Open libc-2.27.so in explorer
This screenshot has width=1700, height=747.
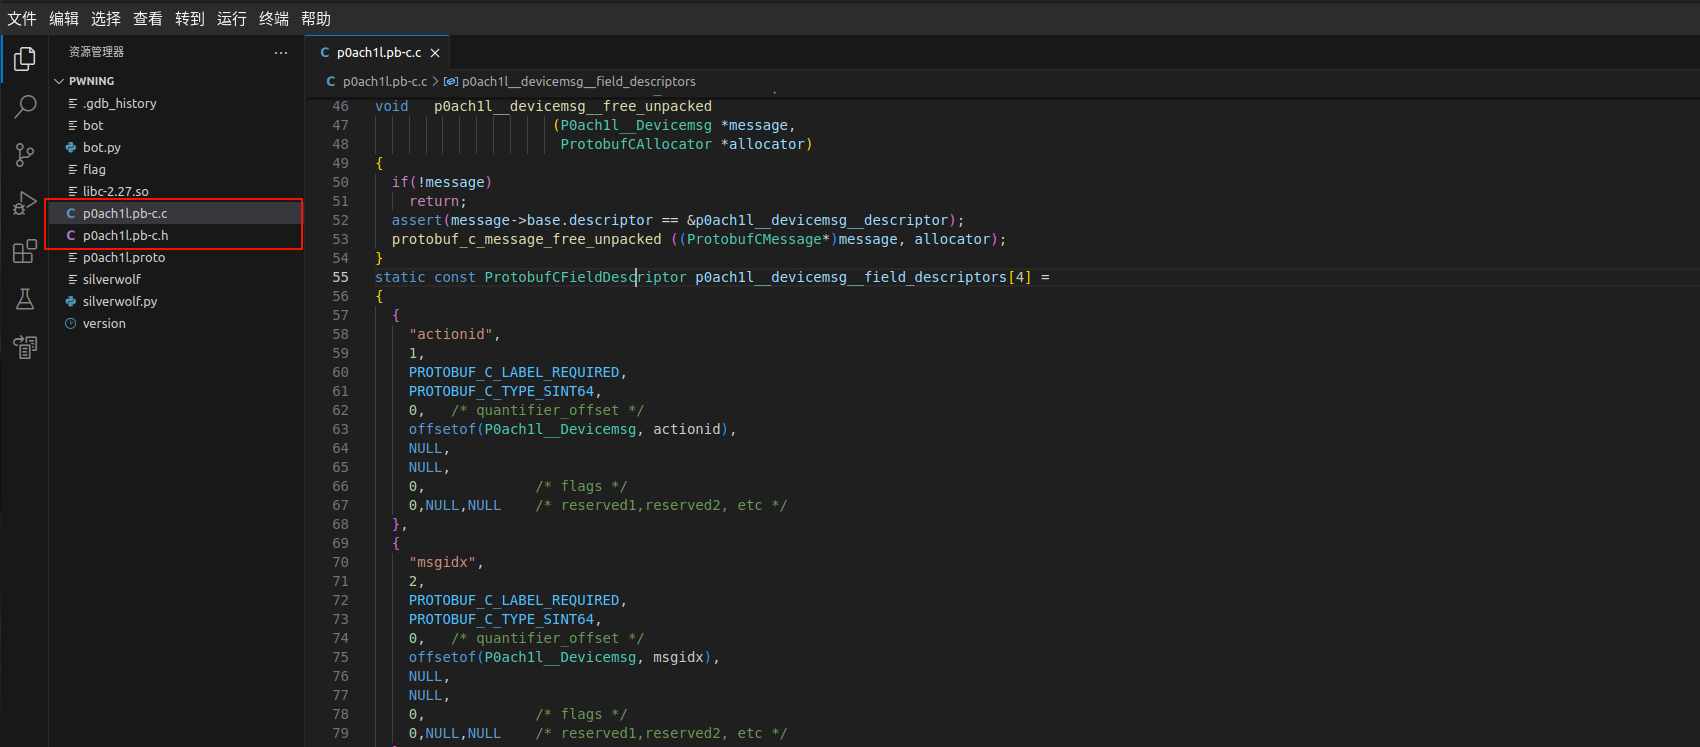click(x=176, y=191)
